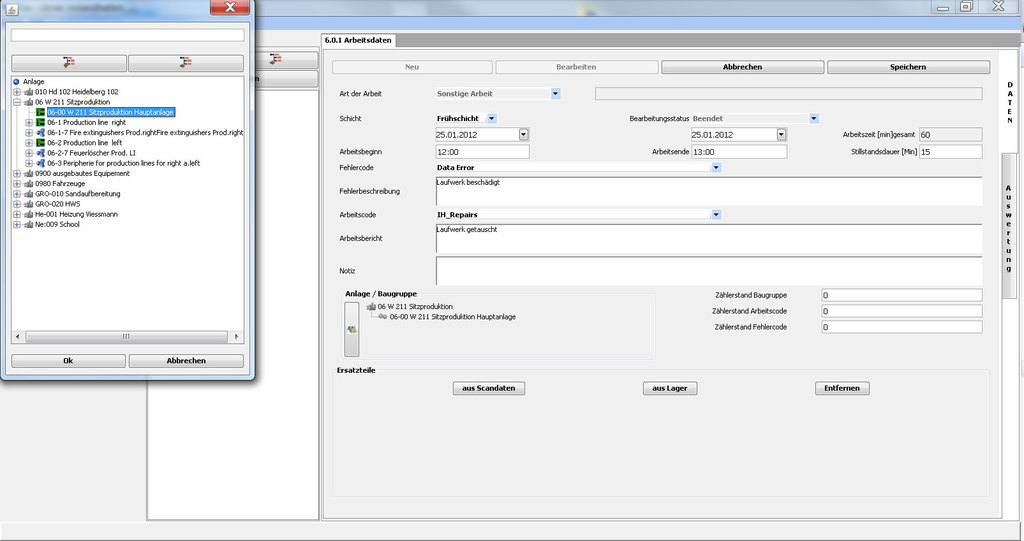Collapse the 06 W 211 Sitzproduktion node
Screen dimensions: 1024x541
tap(17, 102)
